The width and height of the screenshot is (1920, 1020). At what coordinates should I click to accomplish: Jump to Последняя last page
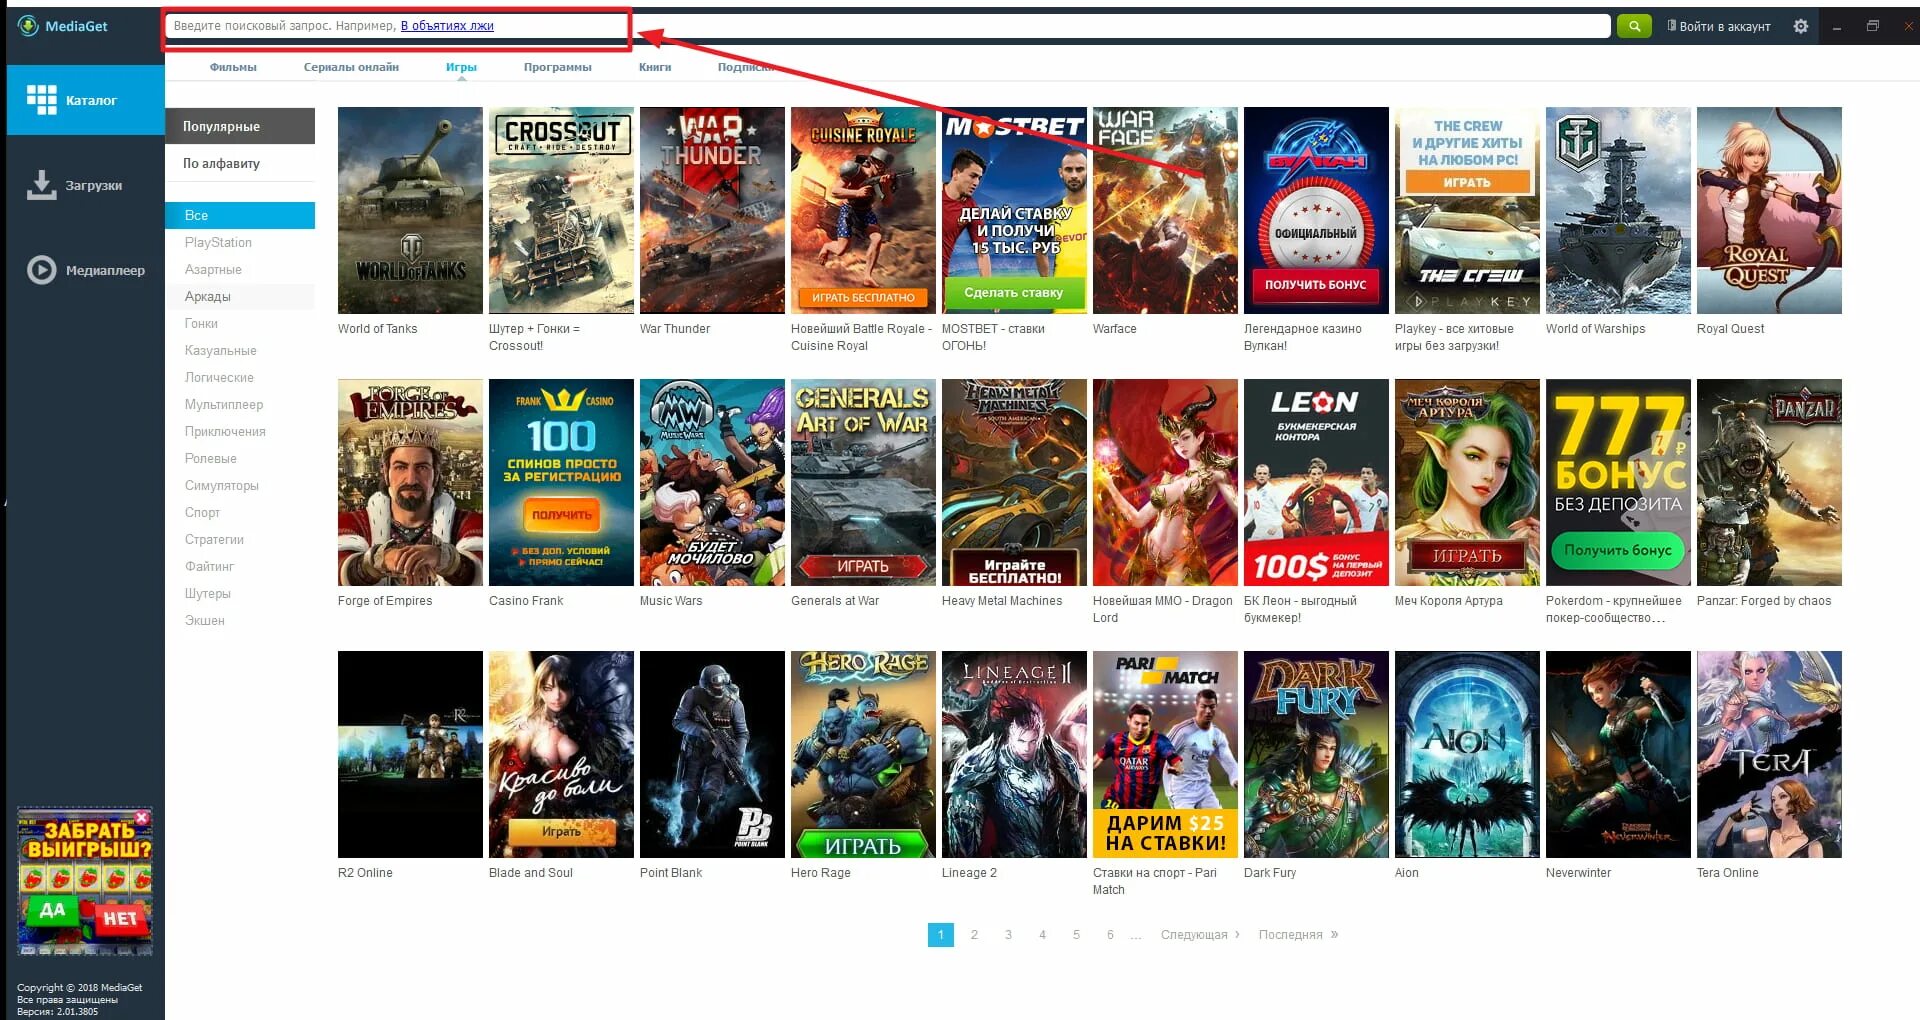pyautogui.click(x=1298, y=934)
